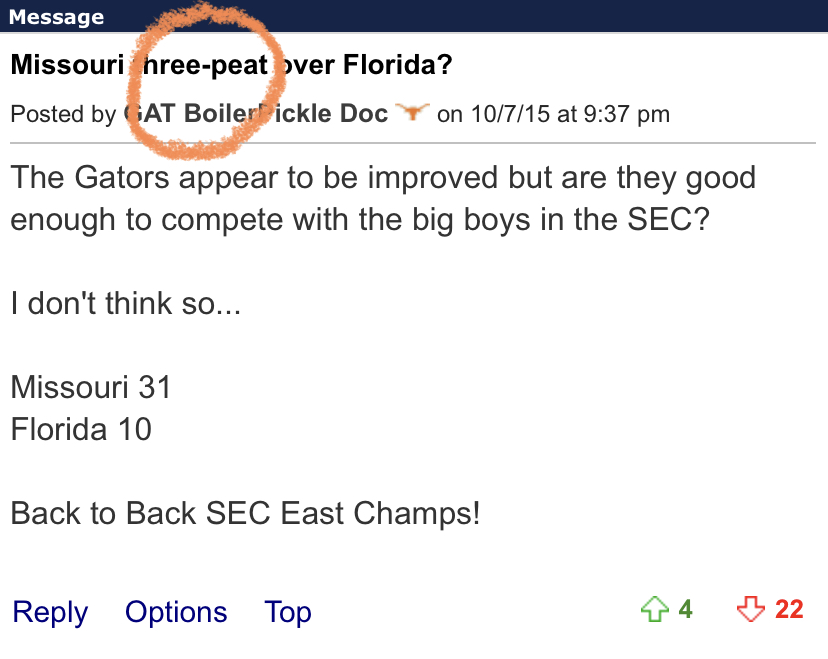Click the Back to Back SEC East Champs line
The height and width of the screenshot is (659, 828).
pyautogui.click(x=245, y=513)
